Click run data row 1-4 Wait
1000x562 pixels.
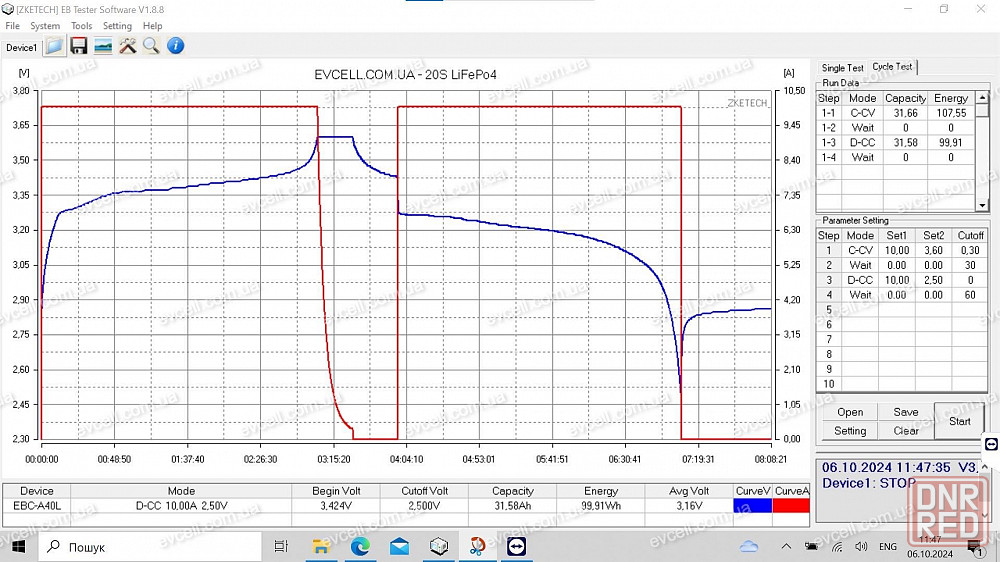896,157
